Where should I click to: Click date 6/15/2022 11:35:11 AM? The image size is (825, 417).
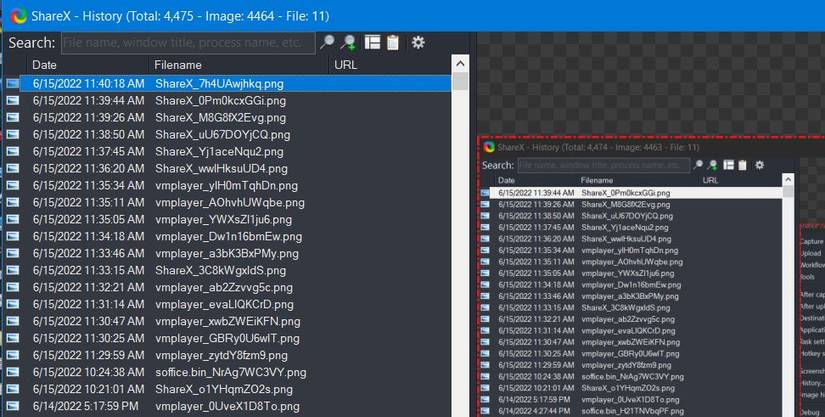coord(88,202)
